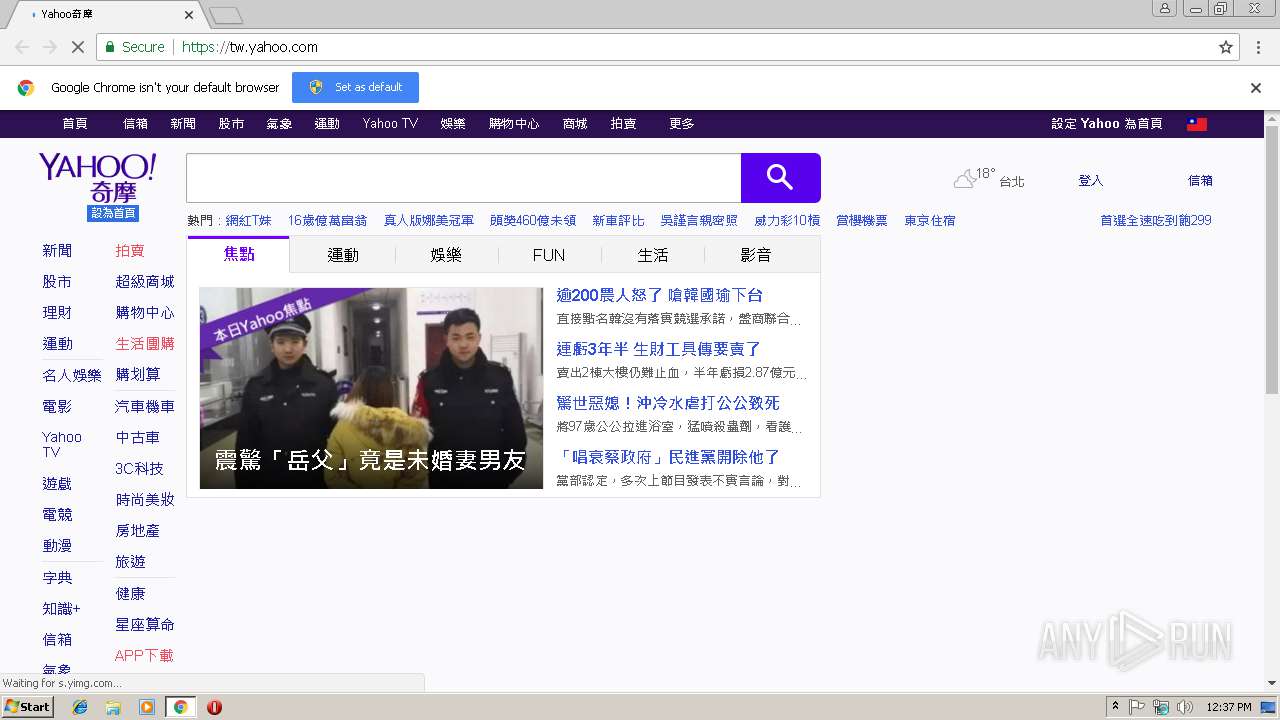
Task: Open Internet Explorer from the taskbar
Action: click(x=80, y=707)
